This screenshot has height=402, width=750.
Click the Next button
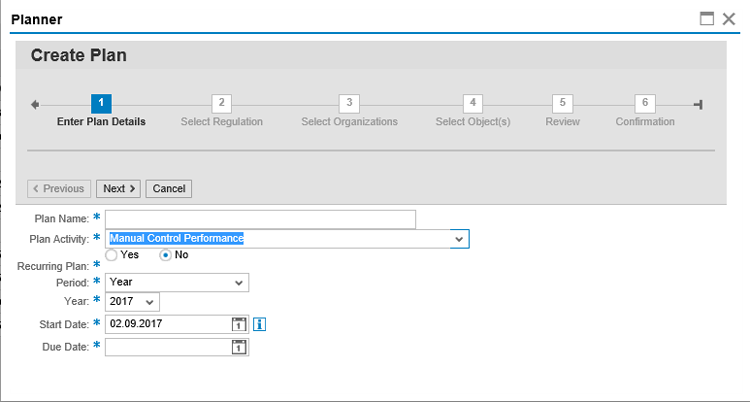(119, 188)
